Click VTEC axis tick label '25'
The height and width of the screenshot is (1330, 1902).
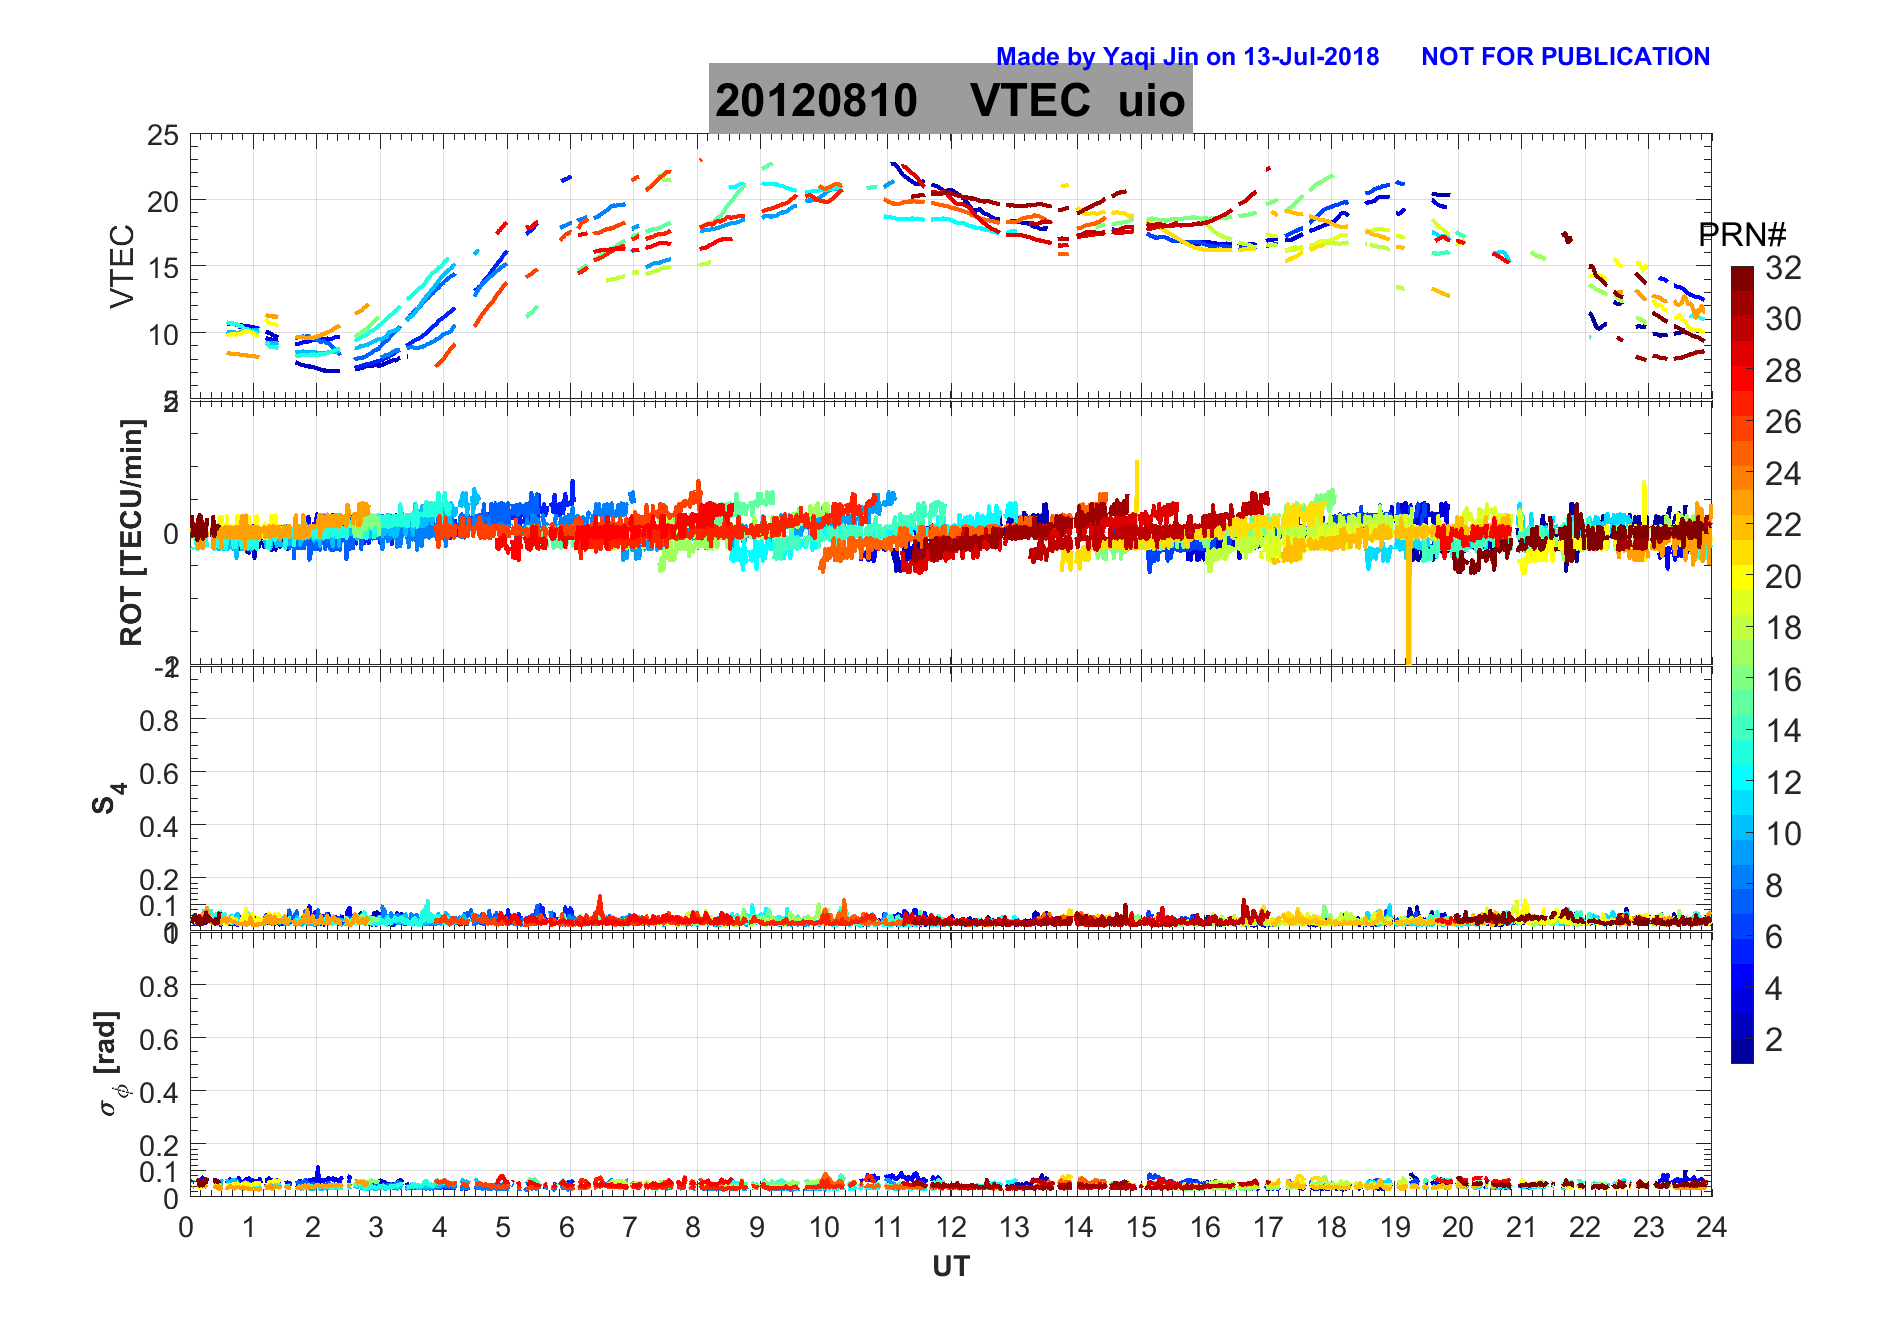(x=163, y=136)
